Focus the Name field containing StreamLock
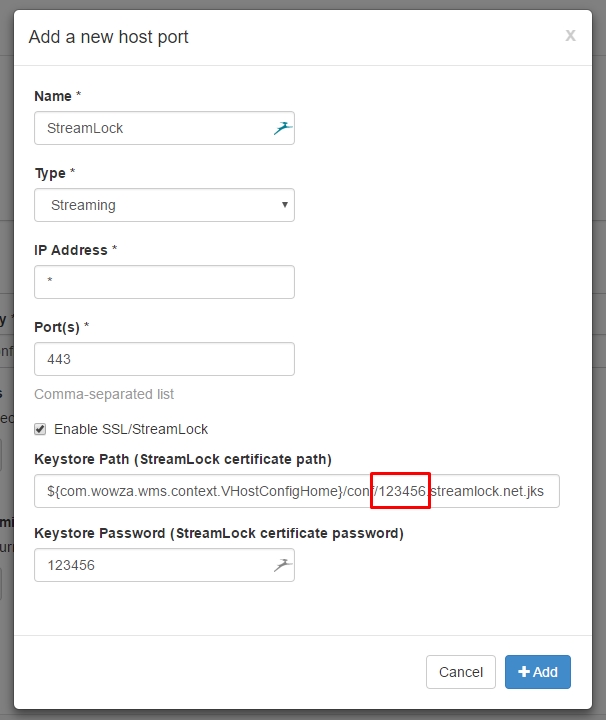The image size is (606, 720). (x=164, y=128)
